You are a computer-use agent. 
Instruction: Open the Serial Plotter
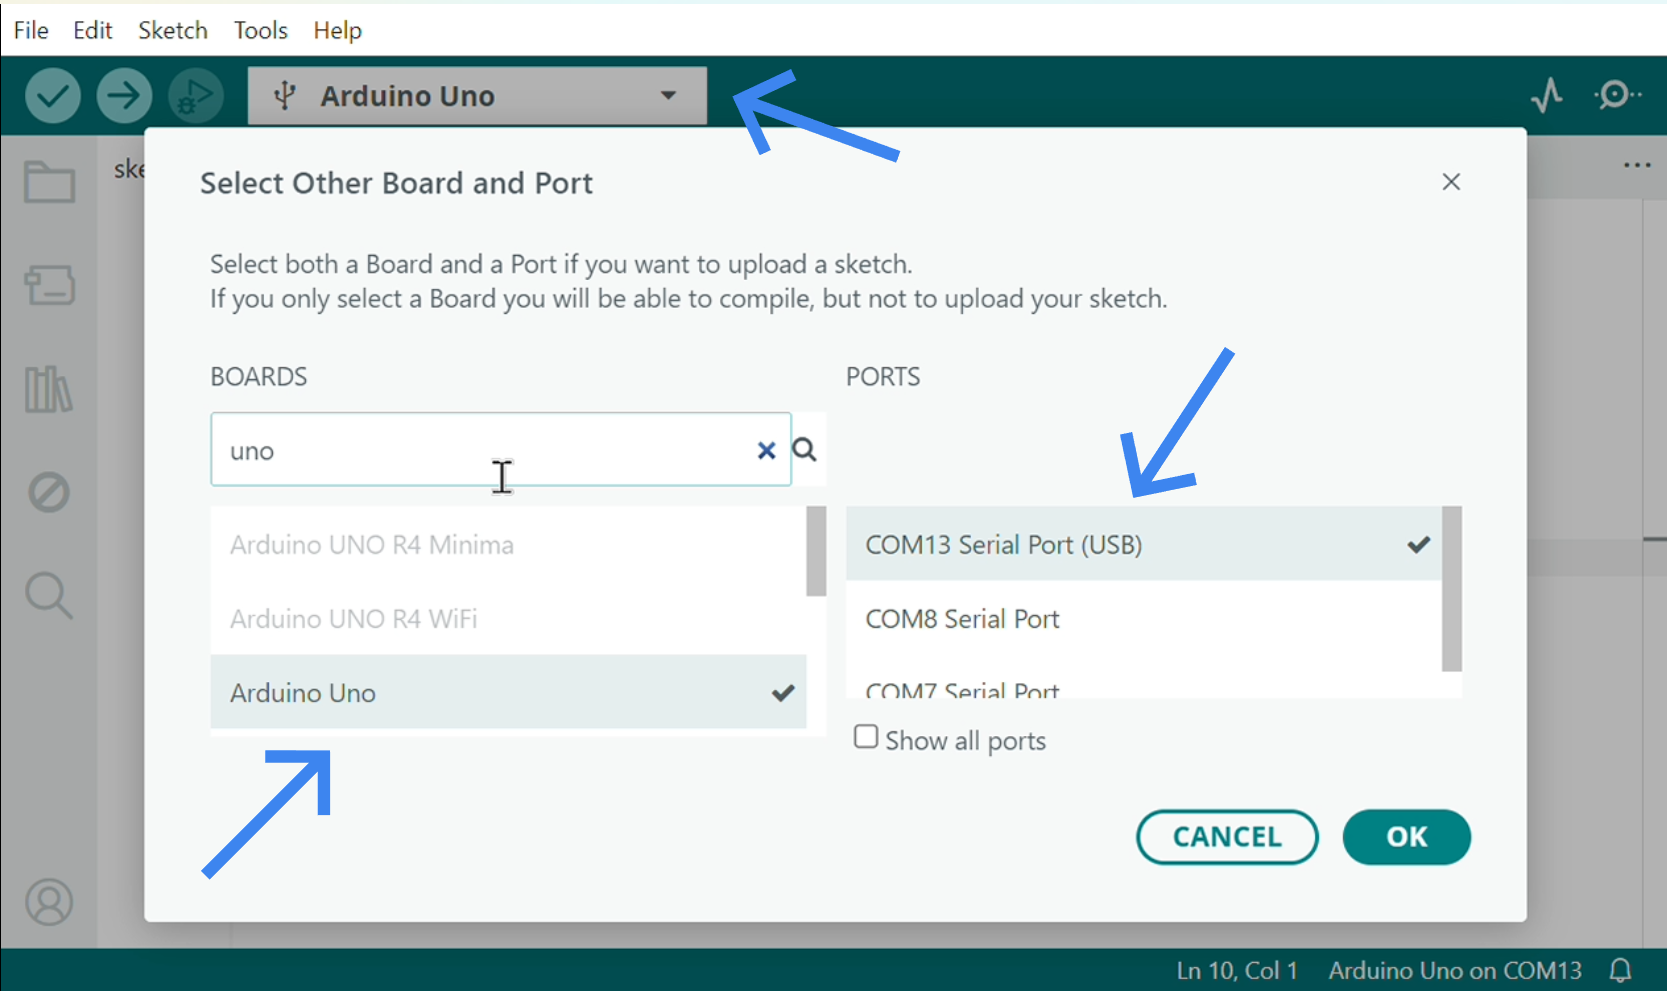[x=1547, y=96]
